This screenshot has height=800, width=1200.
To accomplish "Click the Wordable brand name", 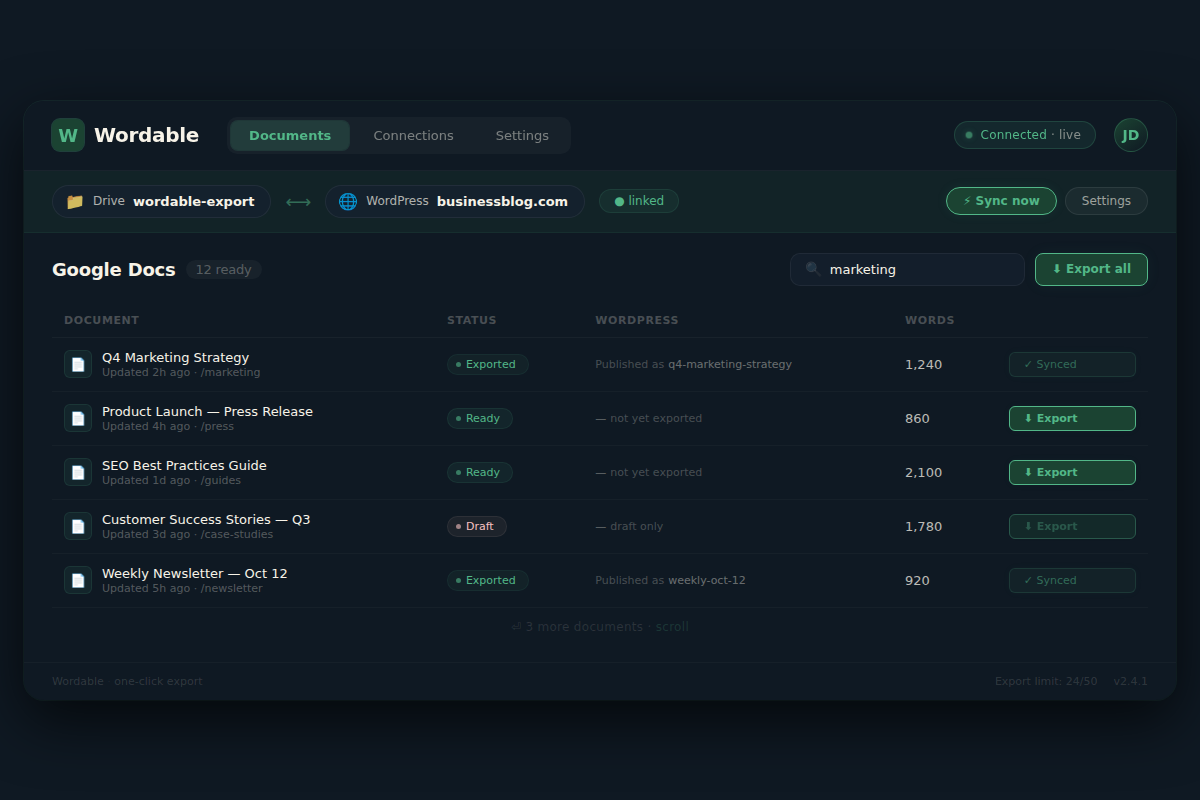I will tap(146, 135).
